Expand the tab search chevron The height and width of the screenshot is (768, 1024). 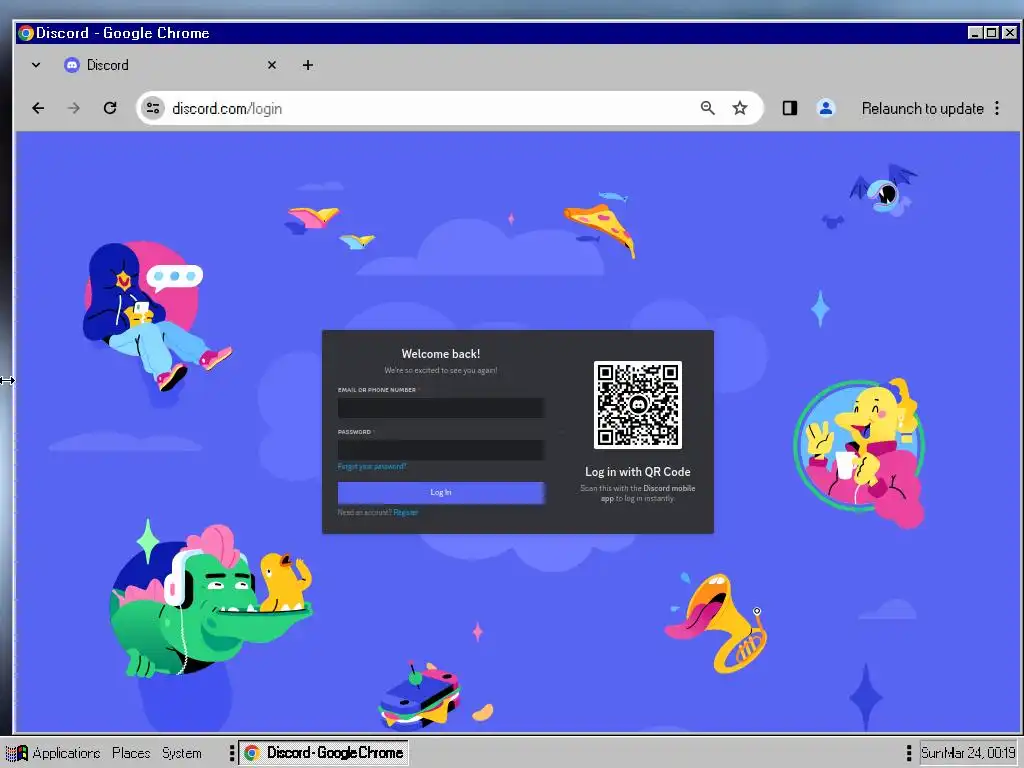(x=36, y=65)
